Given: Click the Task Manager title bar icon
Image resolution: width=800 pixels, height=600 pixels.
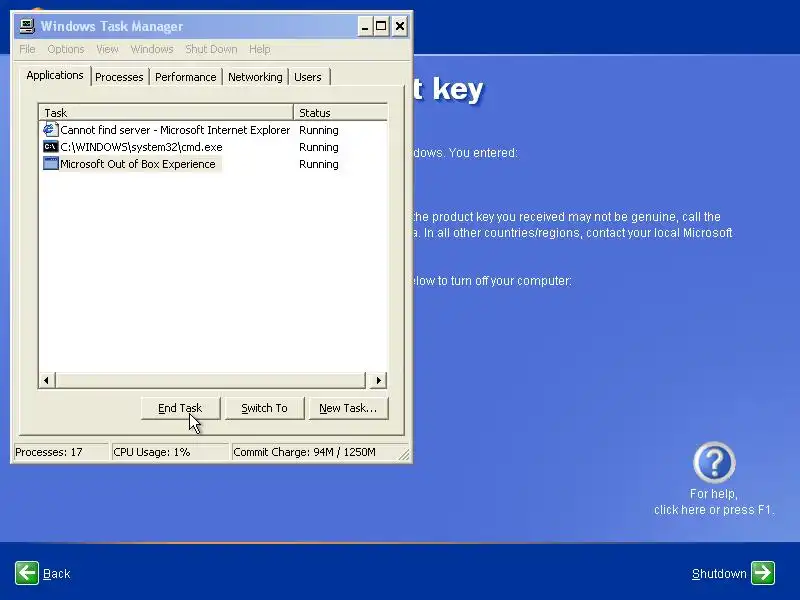Looking at the screenshot, I should (x=27, y=26).
